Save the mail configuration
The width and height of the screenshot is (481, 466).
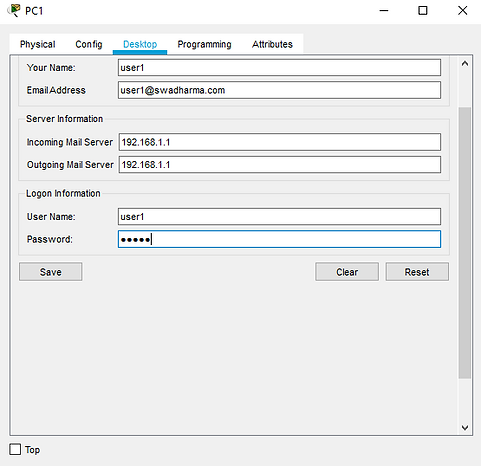51,272
